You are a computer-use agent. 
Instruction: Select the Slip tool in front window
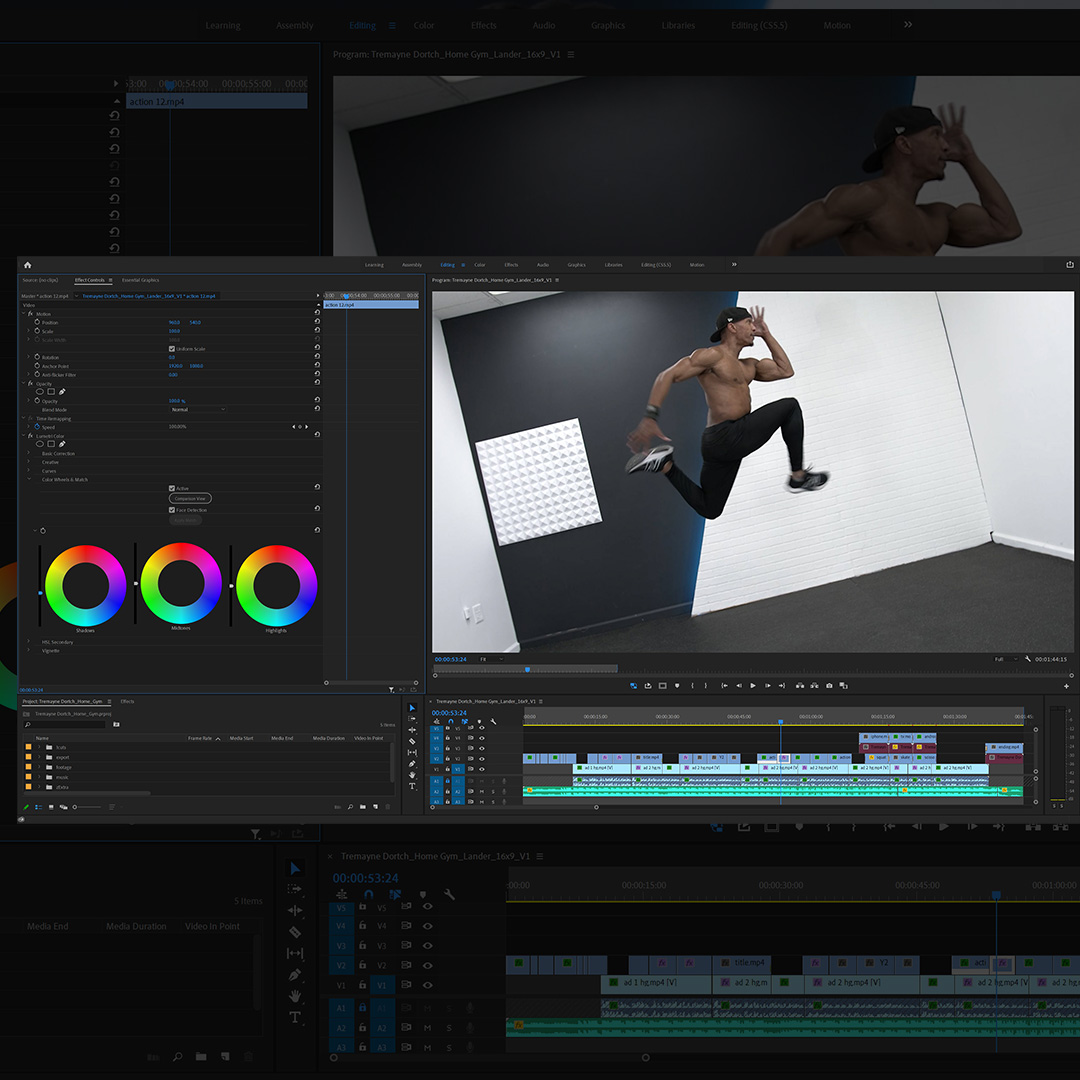(x=412, y=752)
